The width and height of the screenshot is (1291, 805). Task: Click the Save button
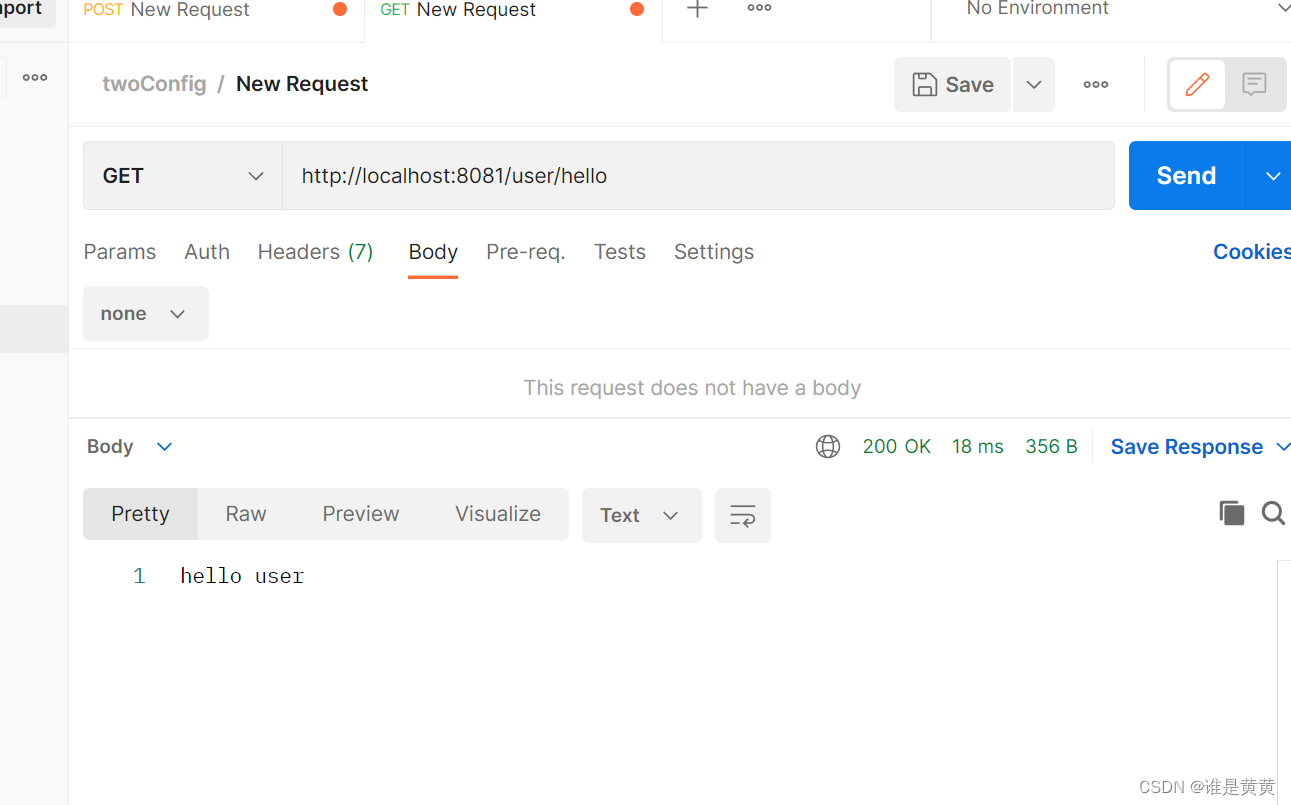pos(953,84)
